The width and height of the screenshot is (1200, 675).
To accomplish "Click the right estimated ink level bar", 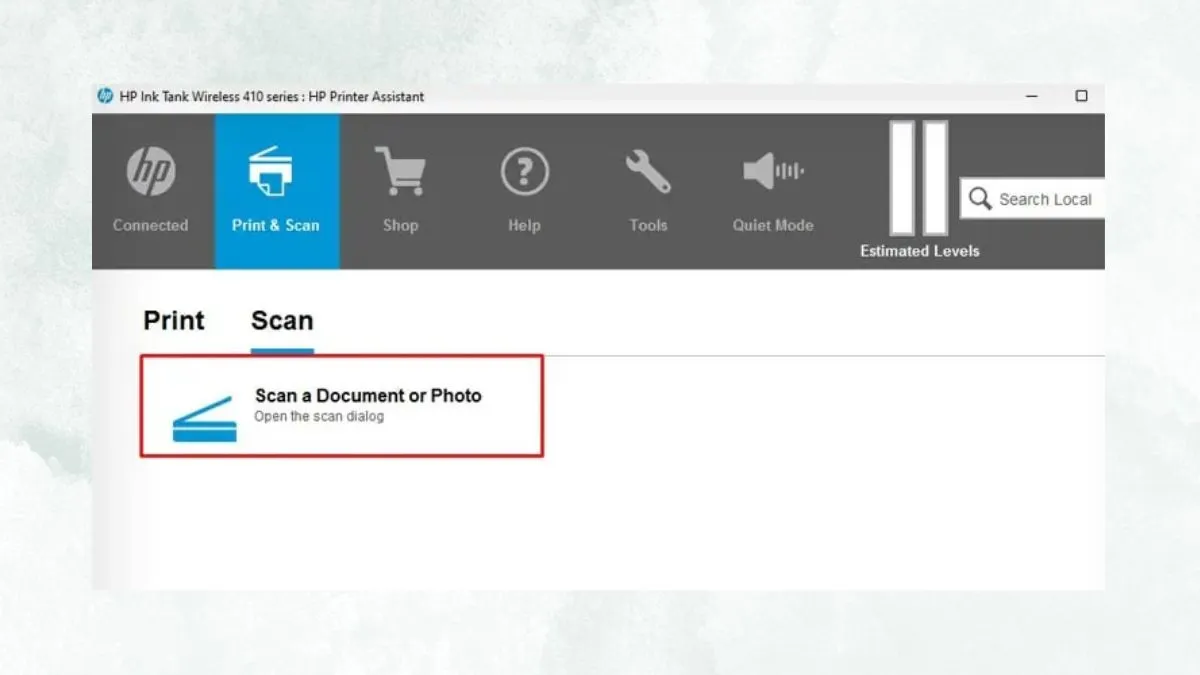I will pyautogui.click(x=935, y=178).
